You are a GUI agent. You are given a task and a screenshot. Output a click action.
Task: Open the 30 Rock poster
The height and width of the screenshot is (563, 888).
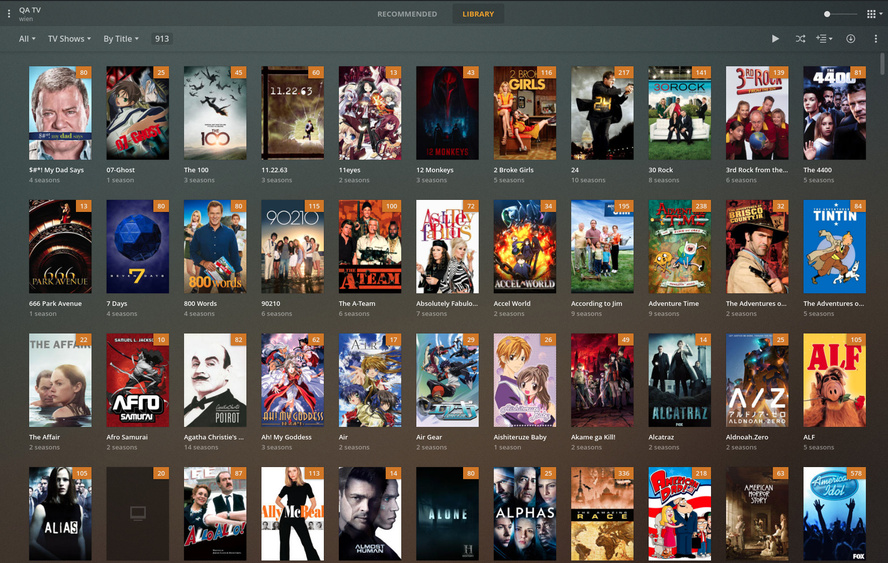[x=680, y=113]
